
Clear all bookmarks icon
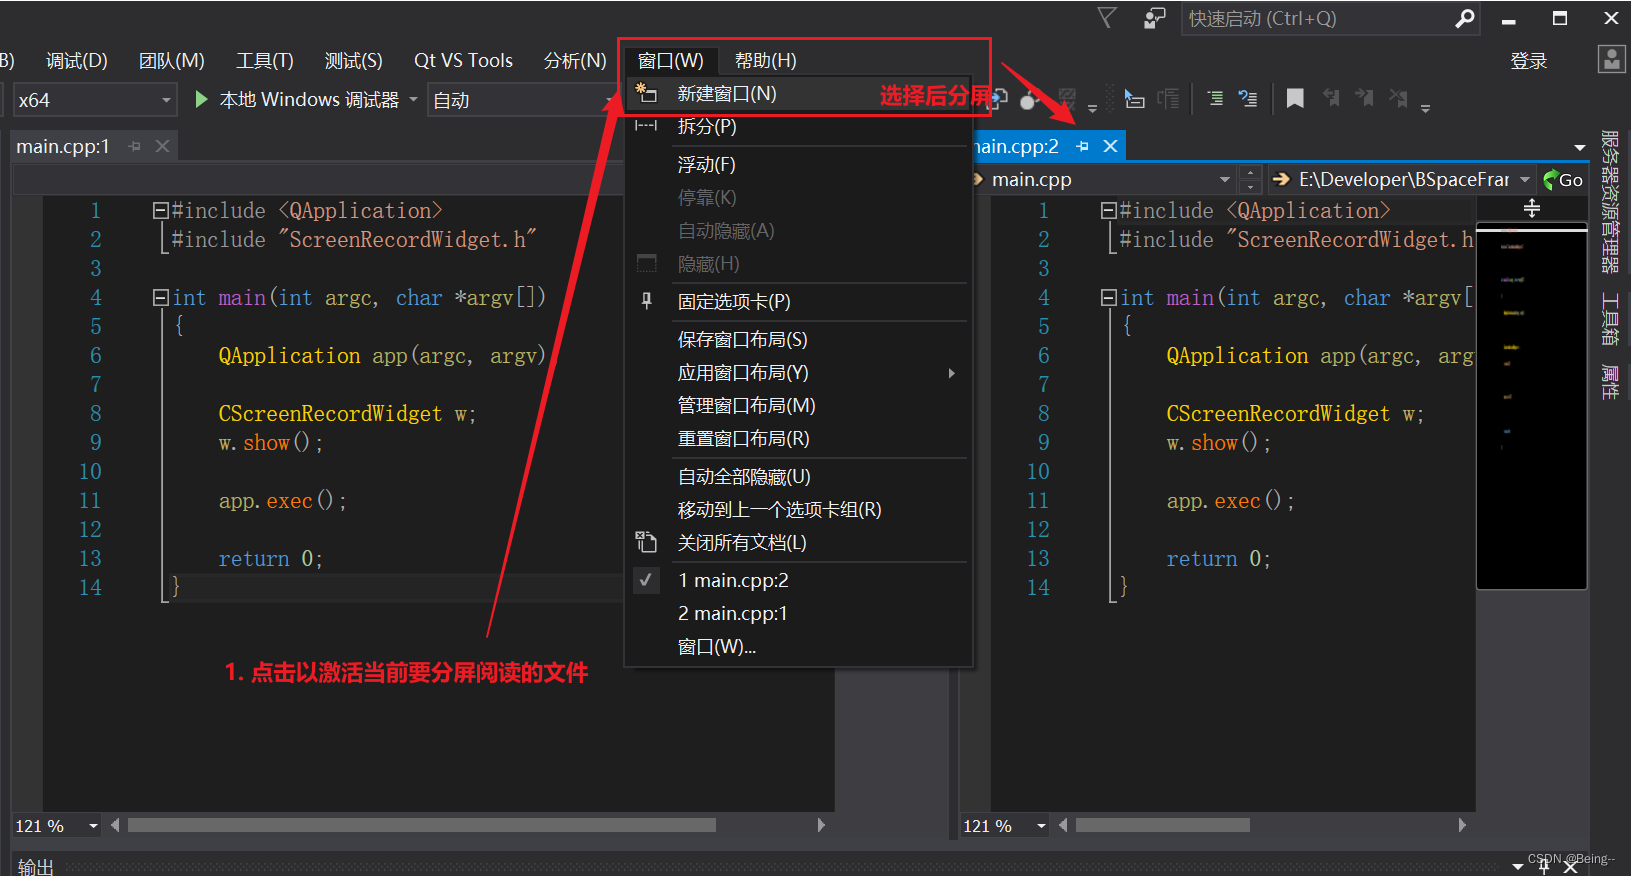coord(1398,98)
